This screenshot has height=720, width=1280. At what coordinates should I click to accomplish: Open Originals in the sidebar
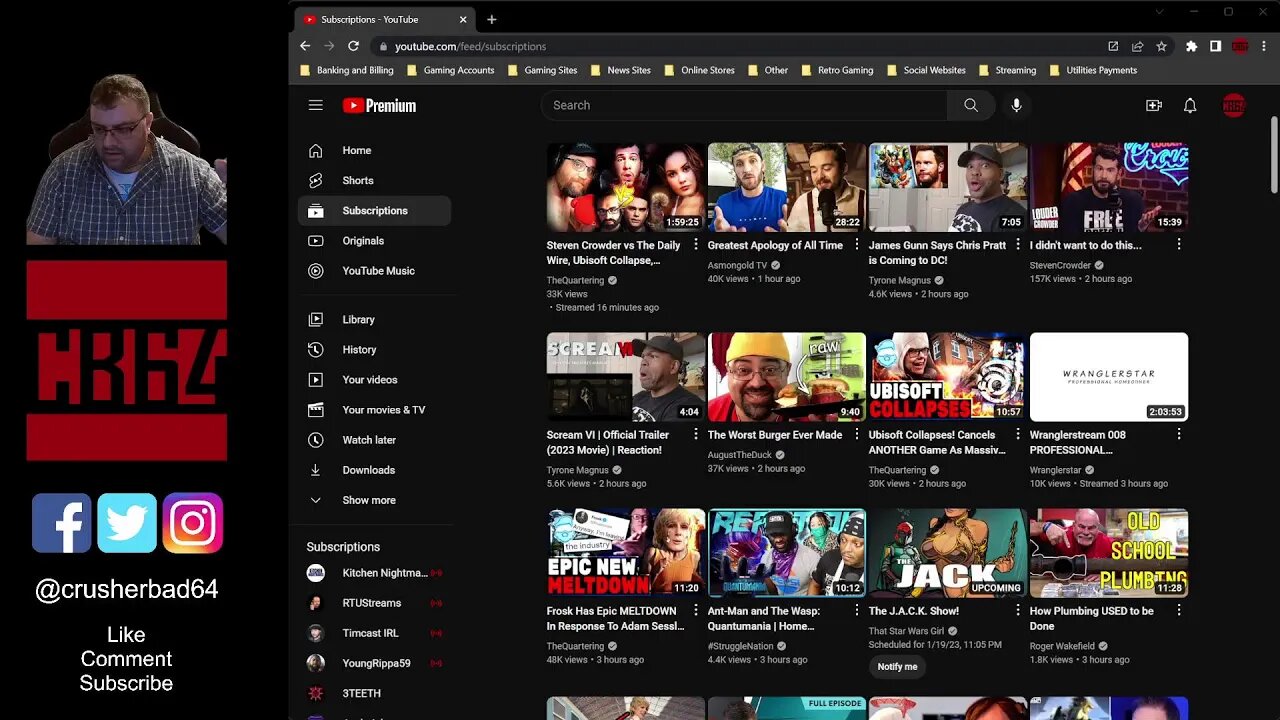[374, 240]
